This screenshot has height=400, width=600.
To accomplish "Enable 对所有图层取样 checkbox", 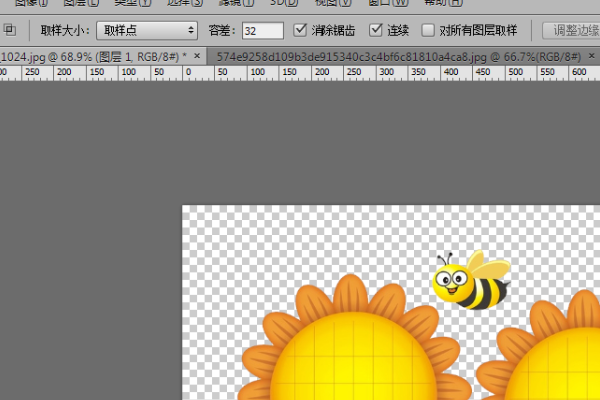I will (428, 31).
